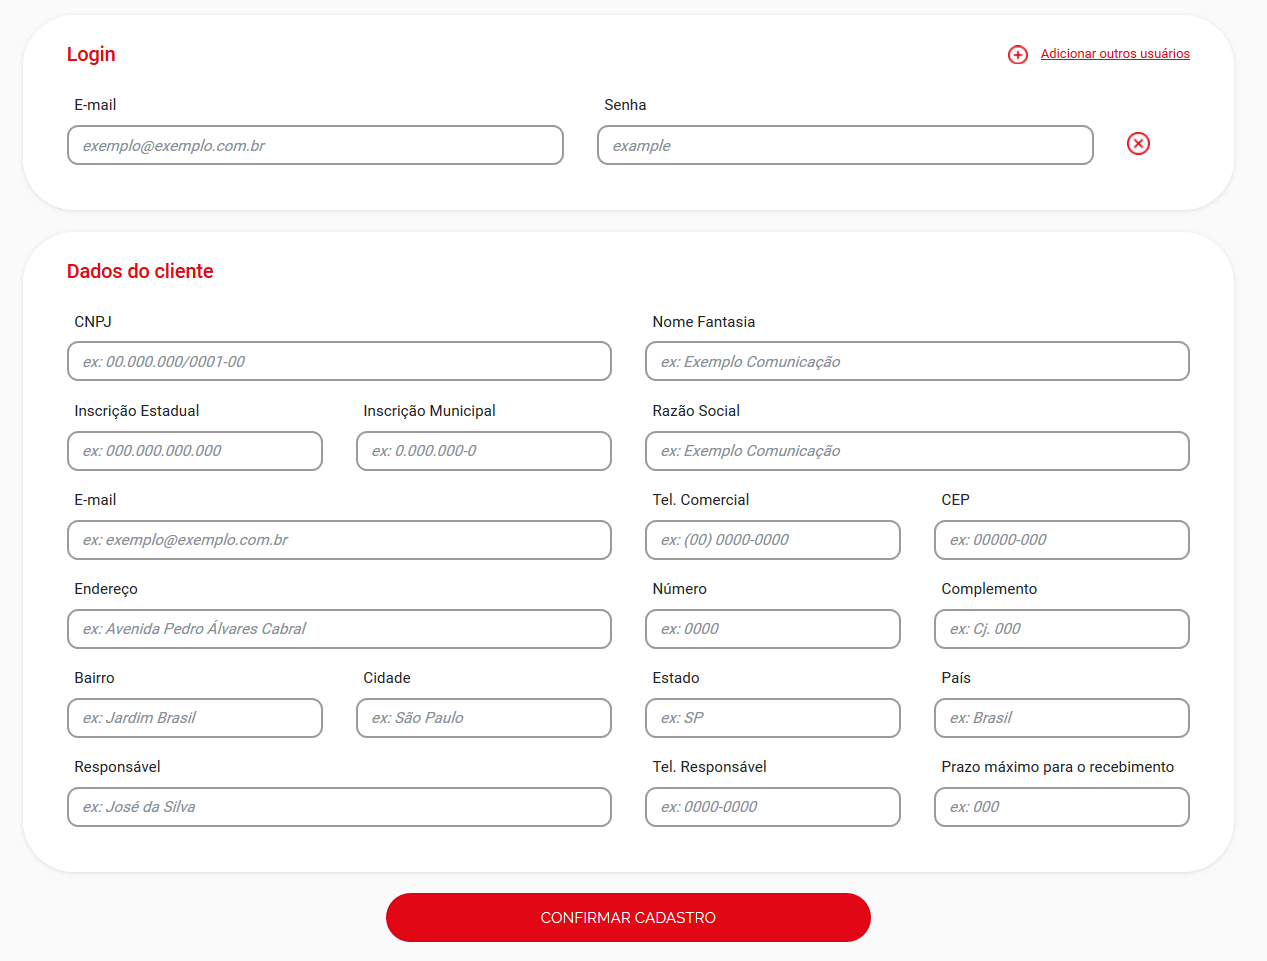The height and width of the screenshot is (961, 1267).
Task: Select the Estado field
Action: tap(773, 718)
